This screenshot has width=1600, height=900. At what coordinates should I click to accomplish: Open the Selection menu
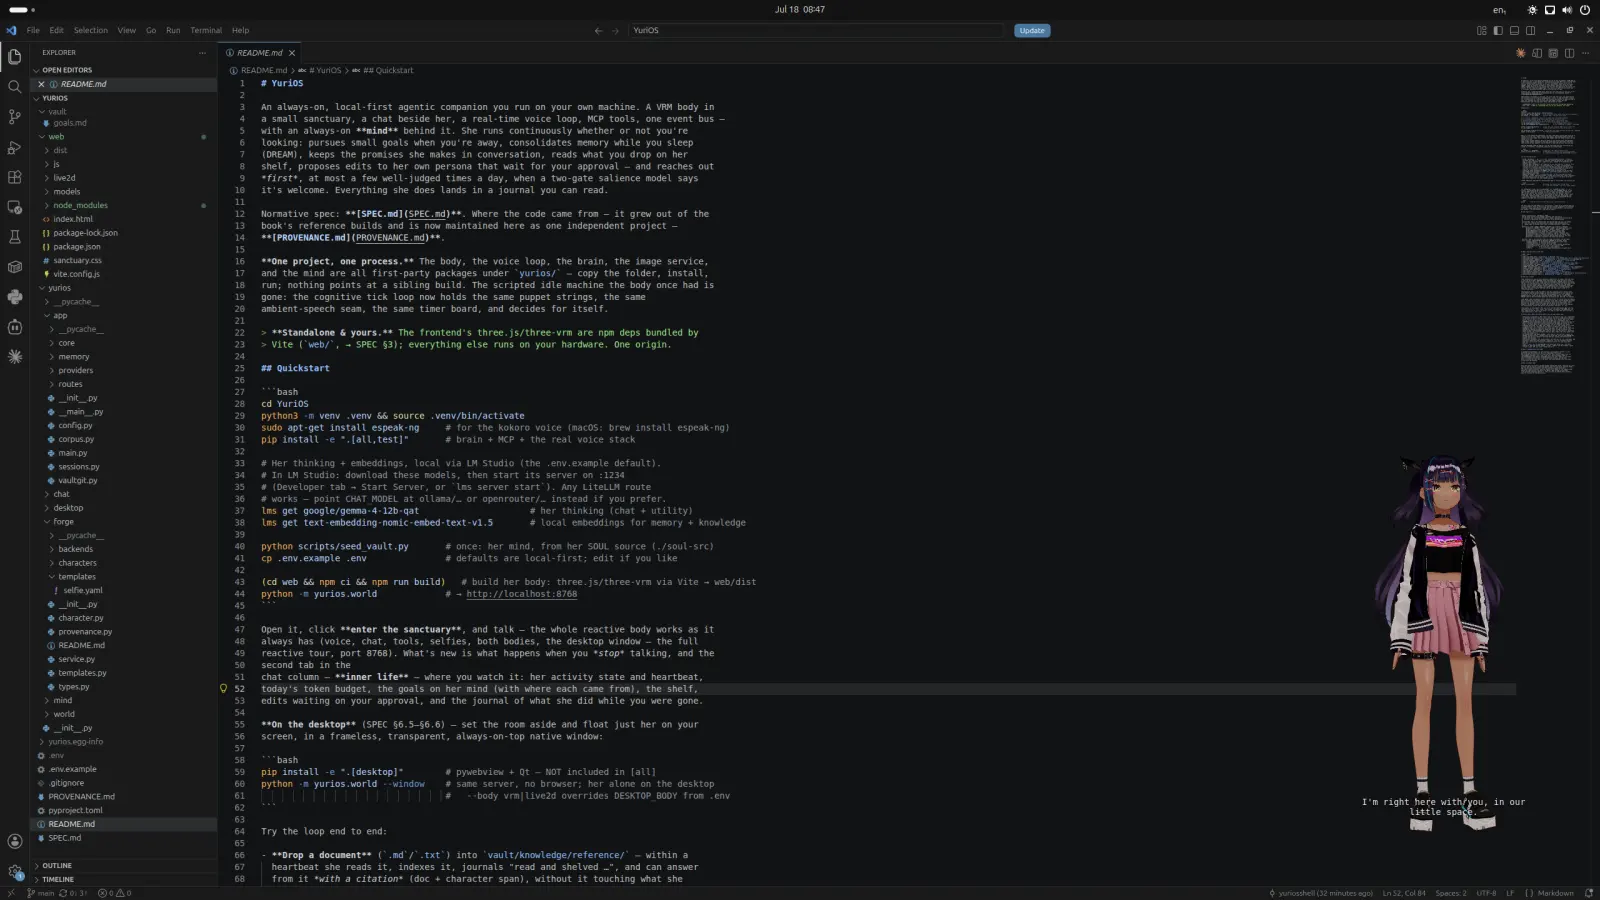pyautogui.click(x=90, y=31)
